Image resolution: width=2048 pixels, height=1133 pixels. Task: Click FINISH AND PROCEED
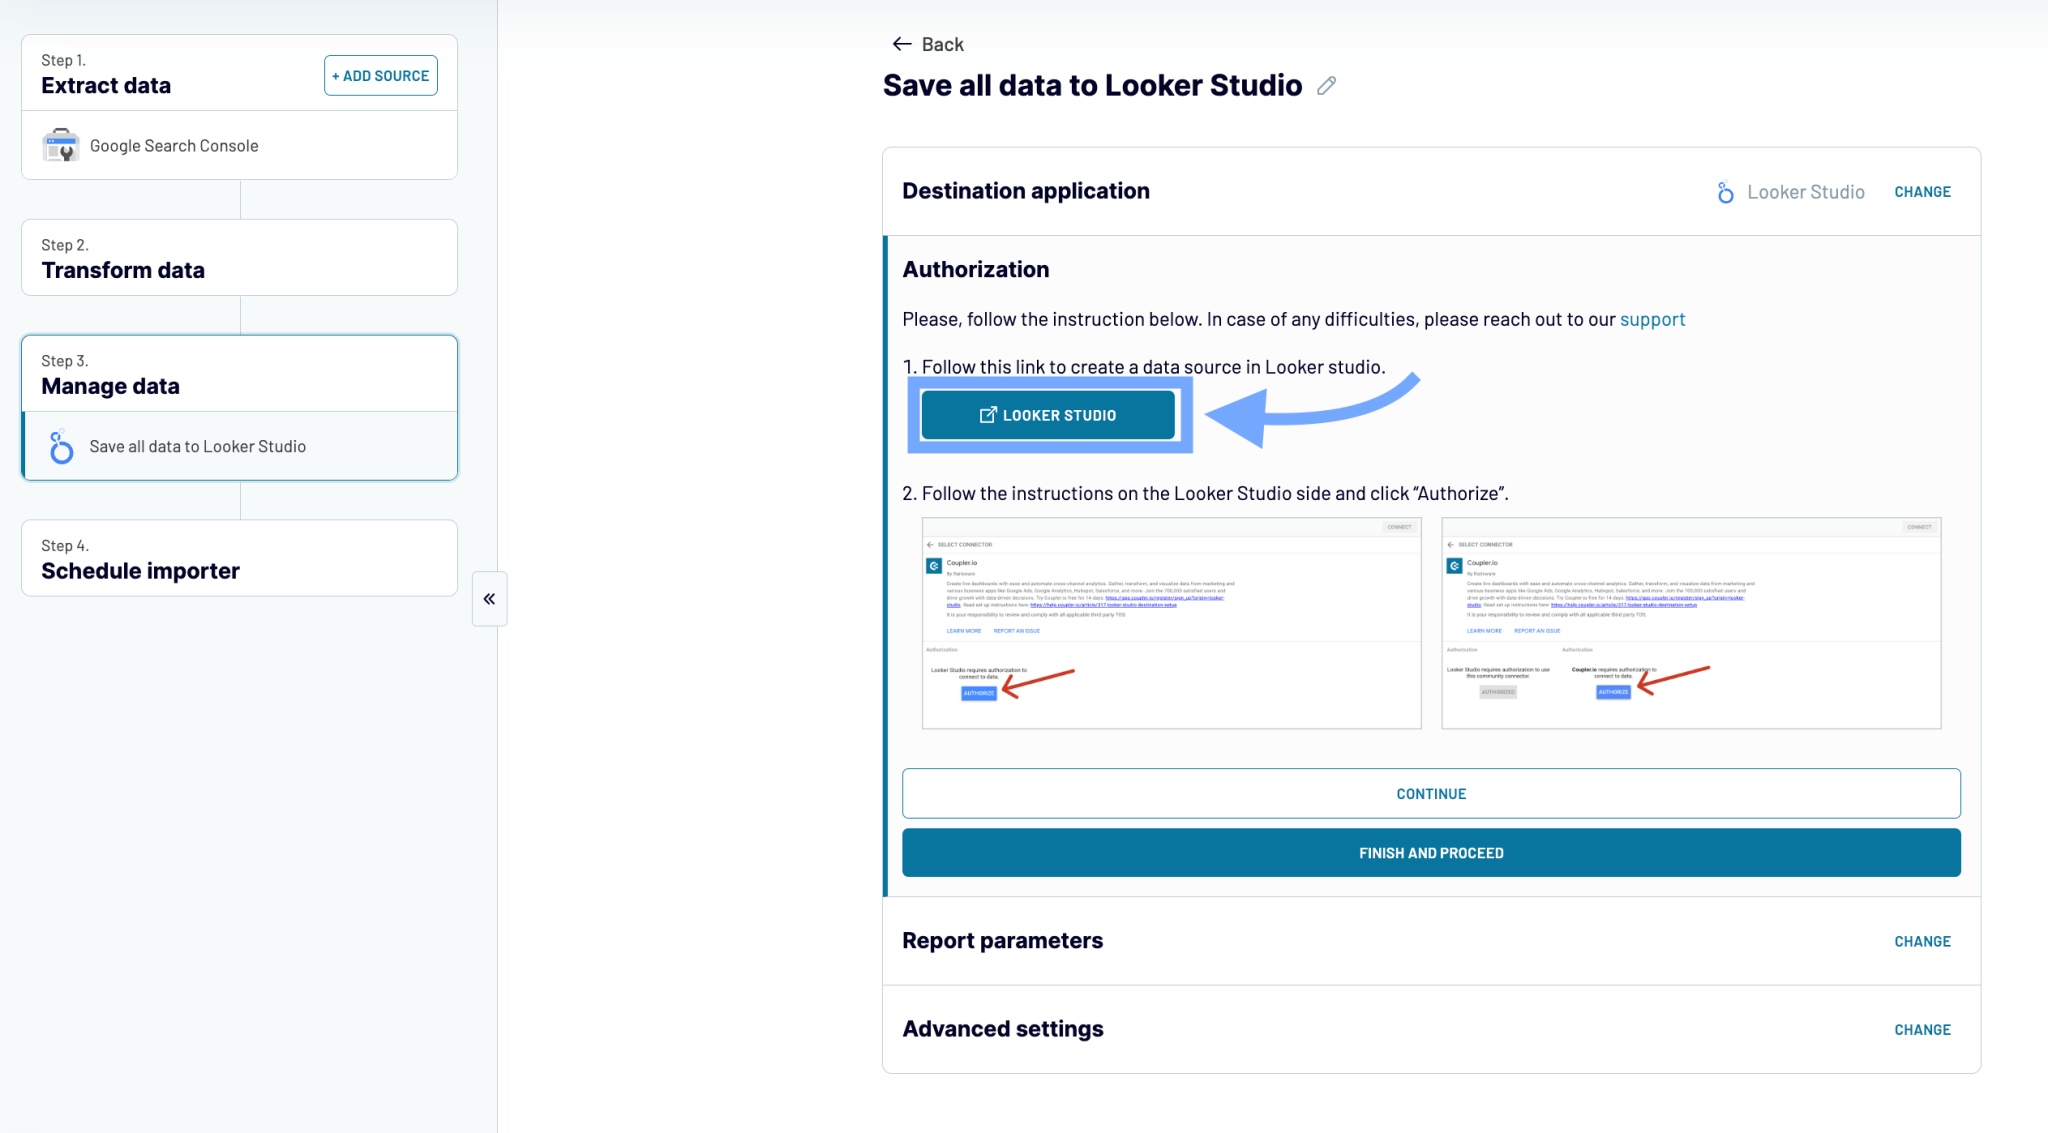tap(1431, 852)
